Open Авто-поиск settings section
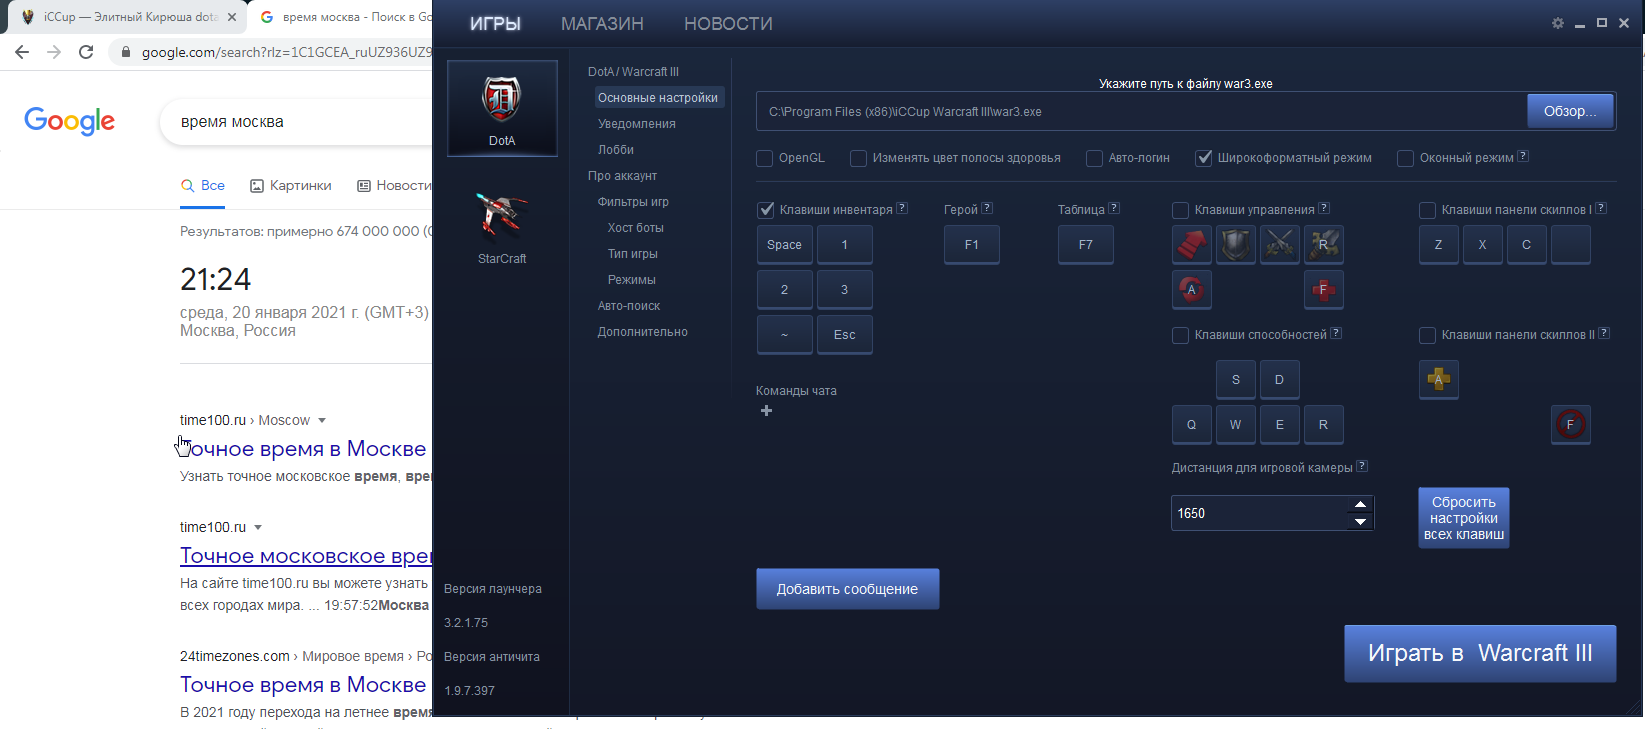1645x729 pixels. click(629, 306)
